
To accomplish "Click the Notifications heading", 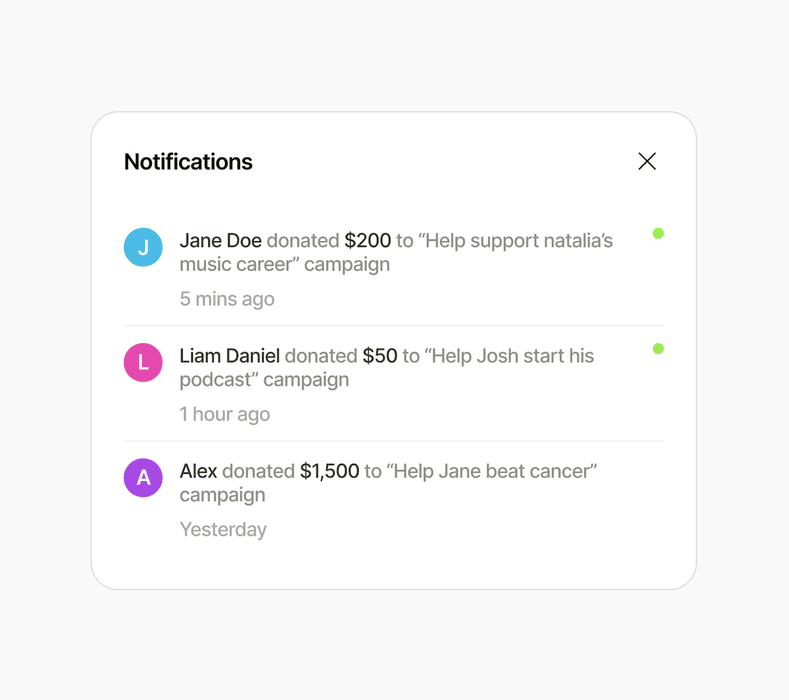I will pos(188,162).
